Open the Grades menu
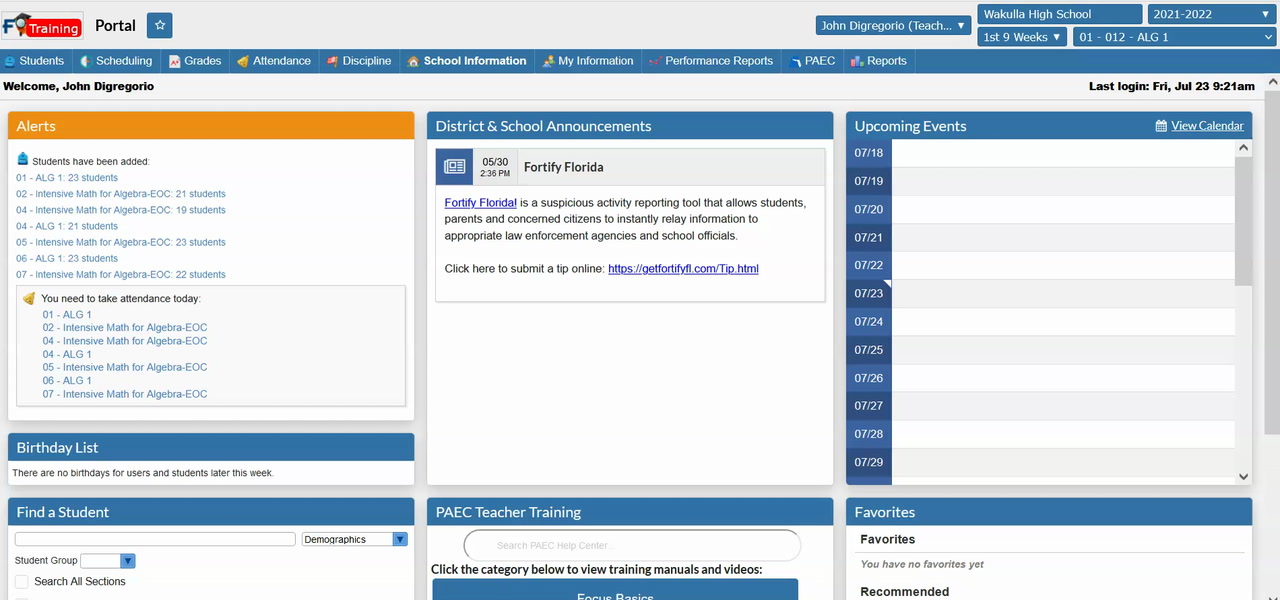The width and height of the screenshot is (1280, 600). (x=194, y=61)
